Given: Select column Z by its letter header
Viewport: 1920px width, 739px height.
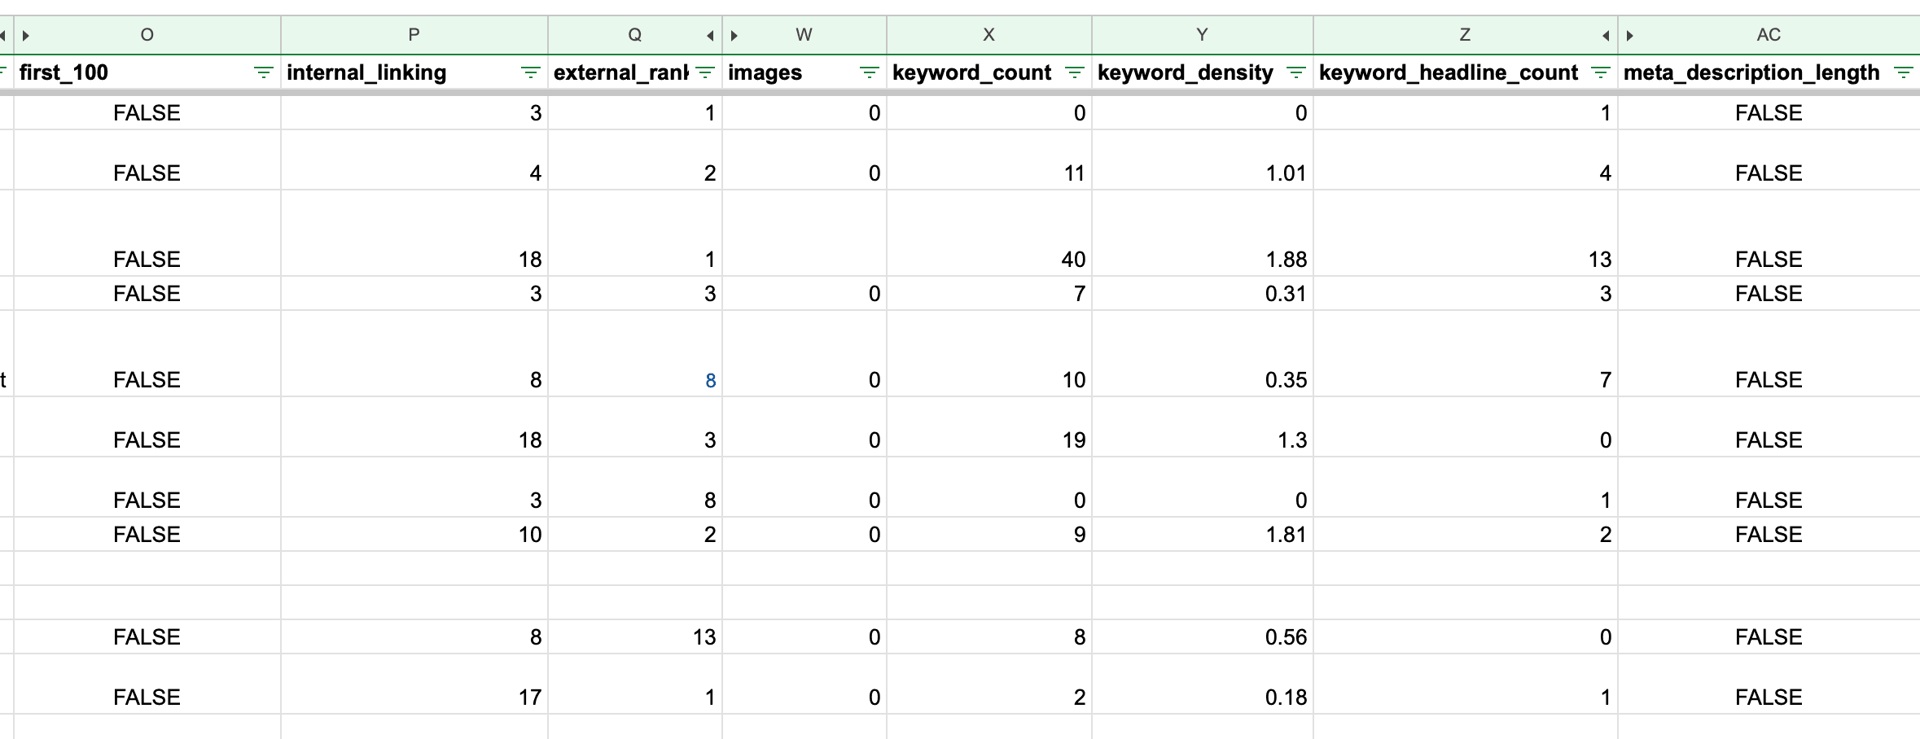Looking at the screenshot, I should (1465, 35).
